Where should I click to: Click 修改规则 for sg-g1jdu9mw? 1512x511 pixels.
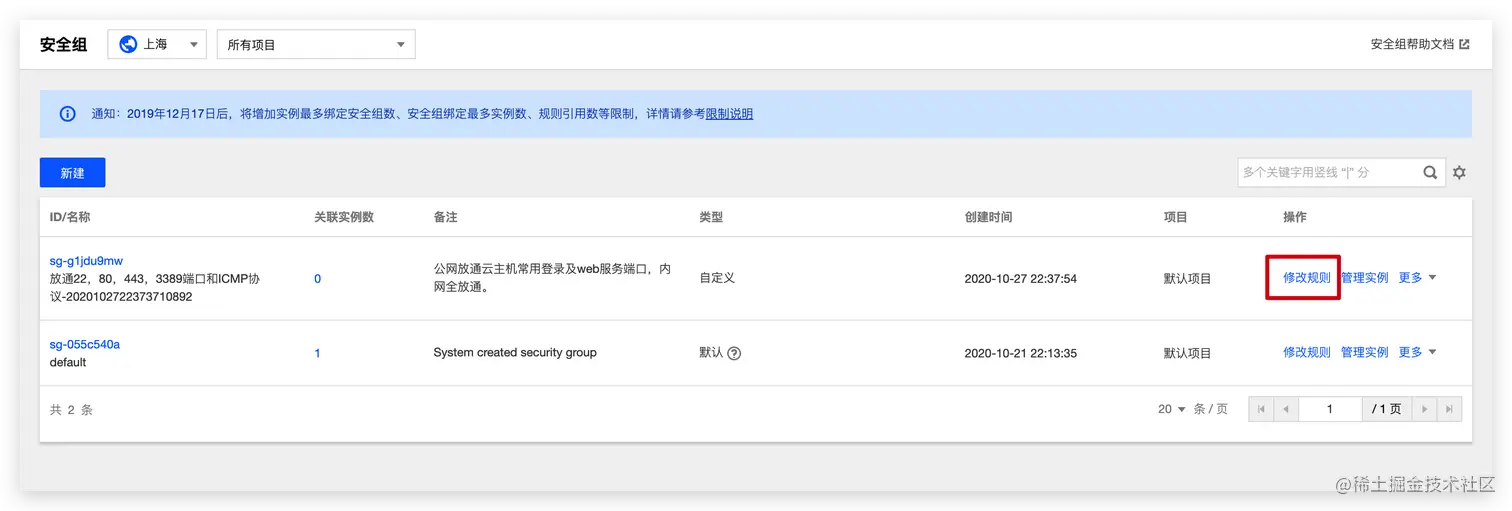pyautogui.click(x=1307, y=278)
